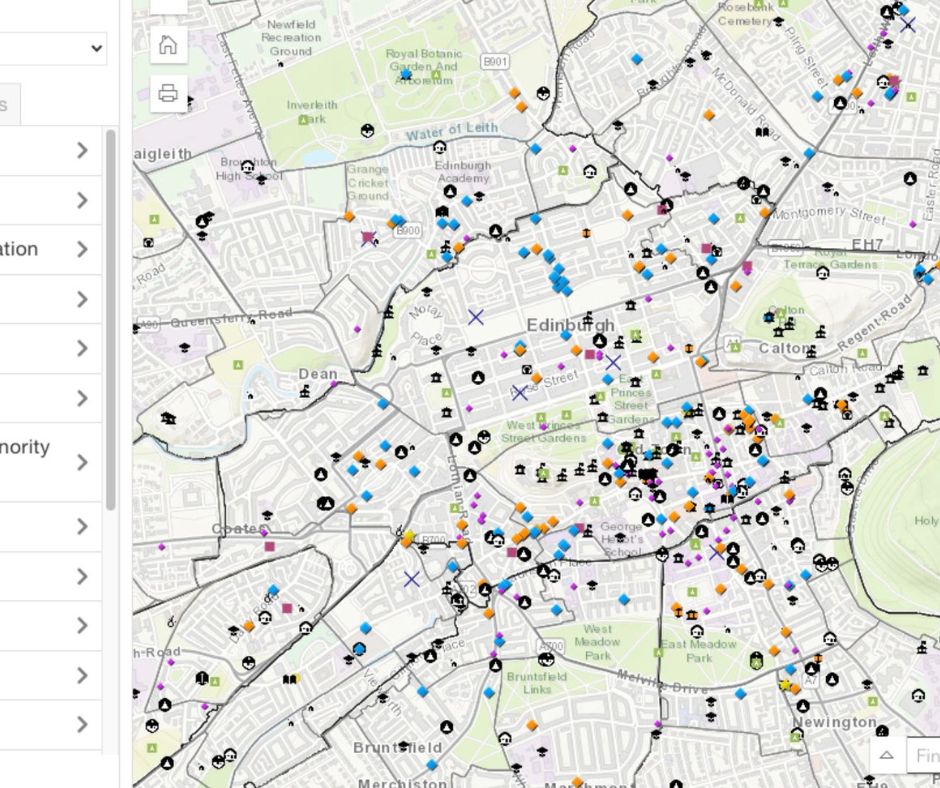Click pink square marker near Coates label
940x788 pixels.
pyautogui.click(x=269, y=547)
